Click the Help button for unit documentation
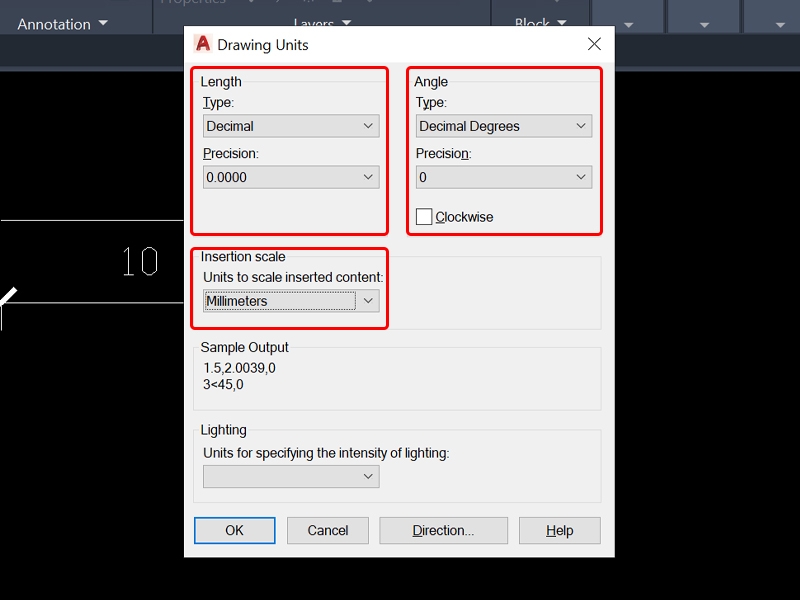The height and width of the screenshot is (600, 800). pos(559,530)
